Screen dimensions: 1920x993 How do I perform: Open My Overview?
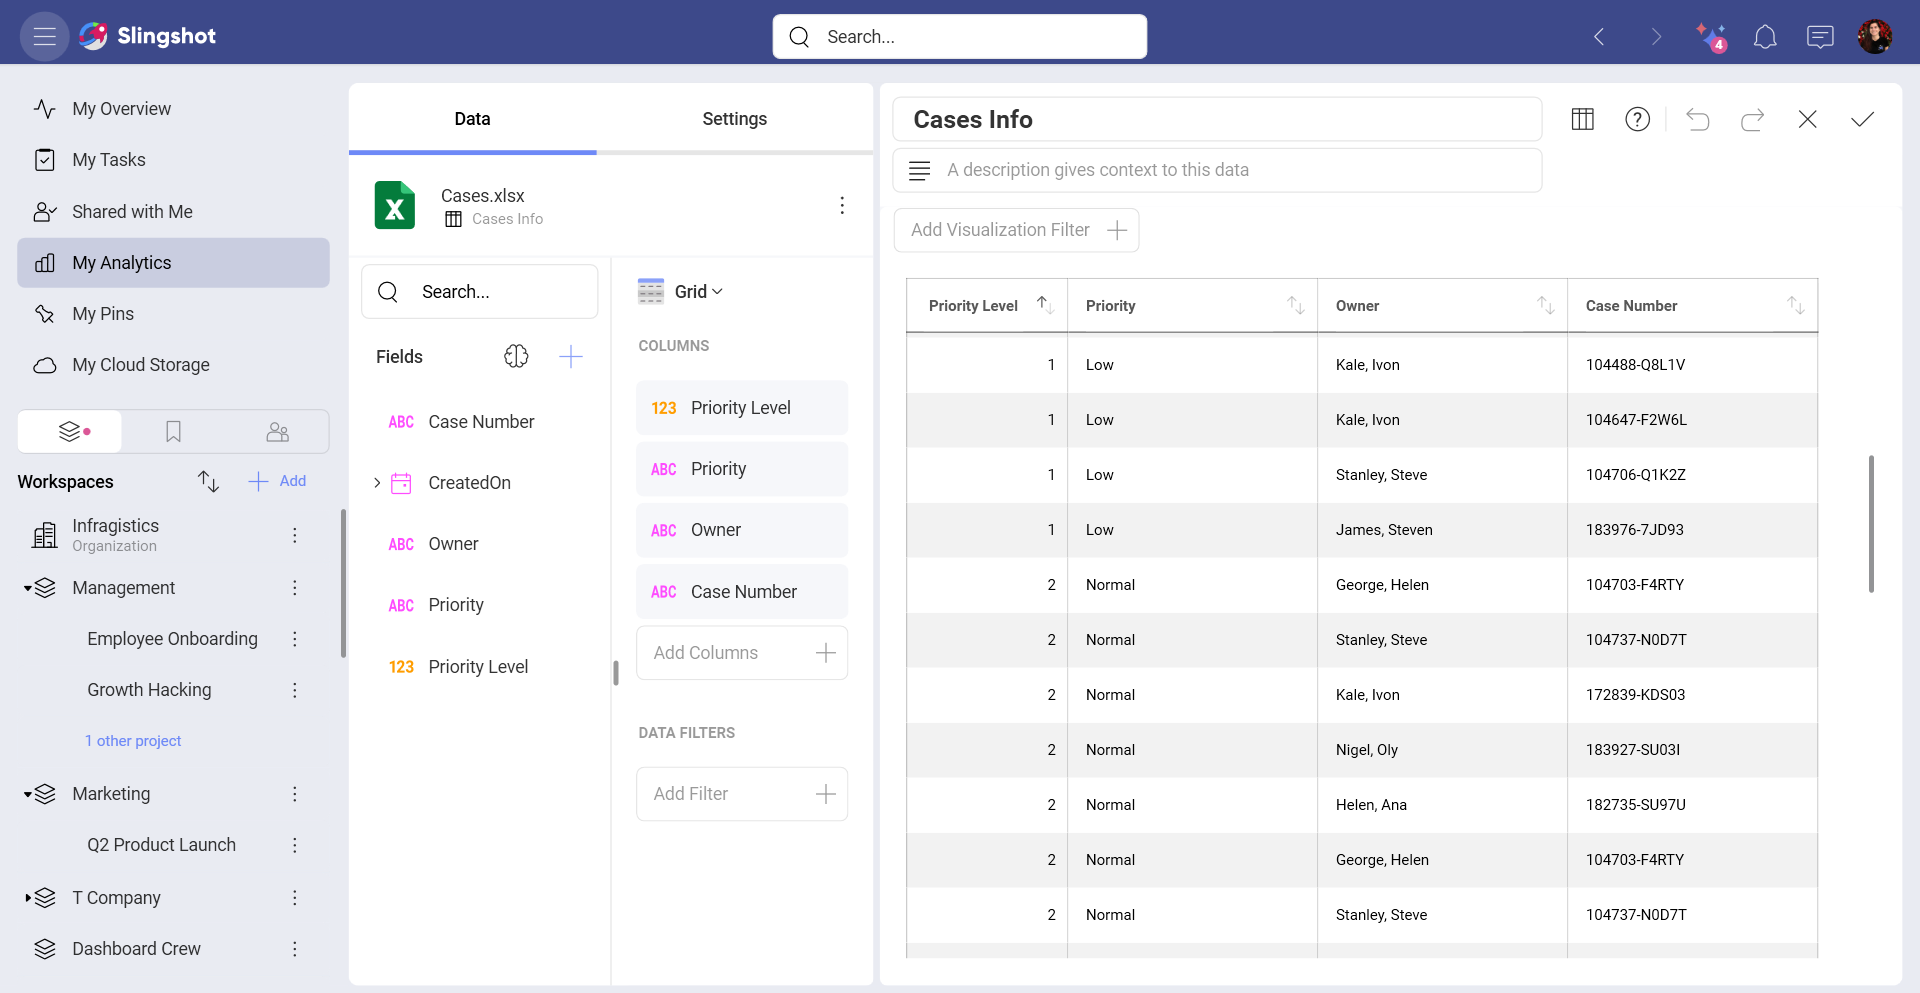coord(173,109)
